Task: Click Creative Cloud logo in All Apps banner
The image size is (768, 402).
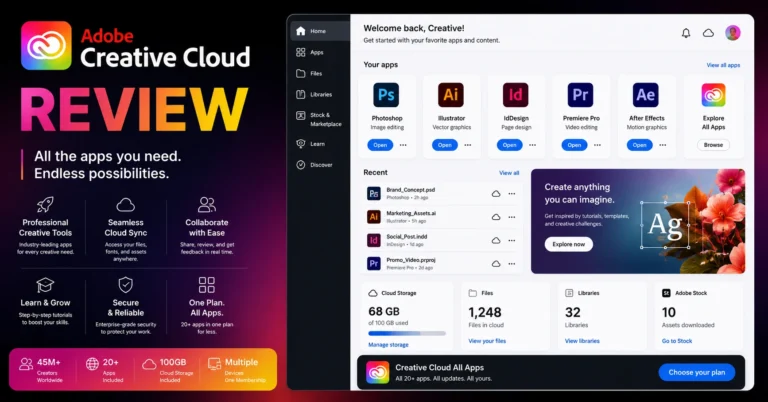Action: [378, 373]
